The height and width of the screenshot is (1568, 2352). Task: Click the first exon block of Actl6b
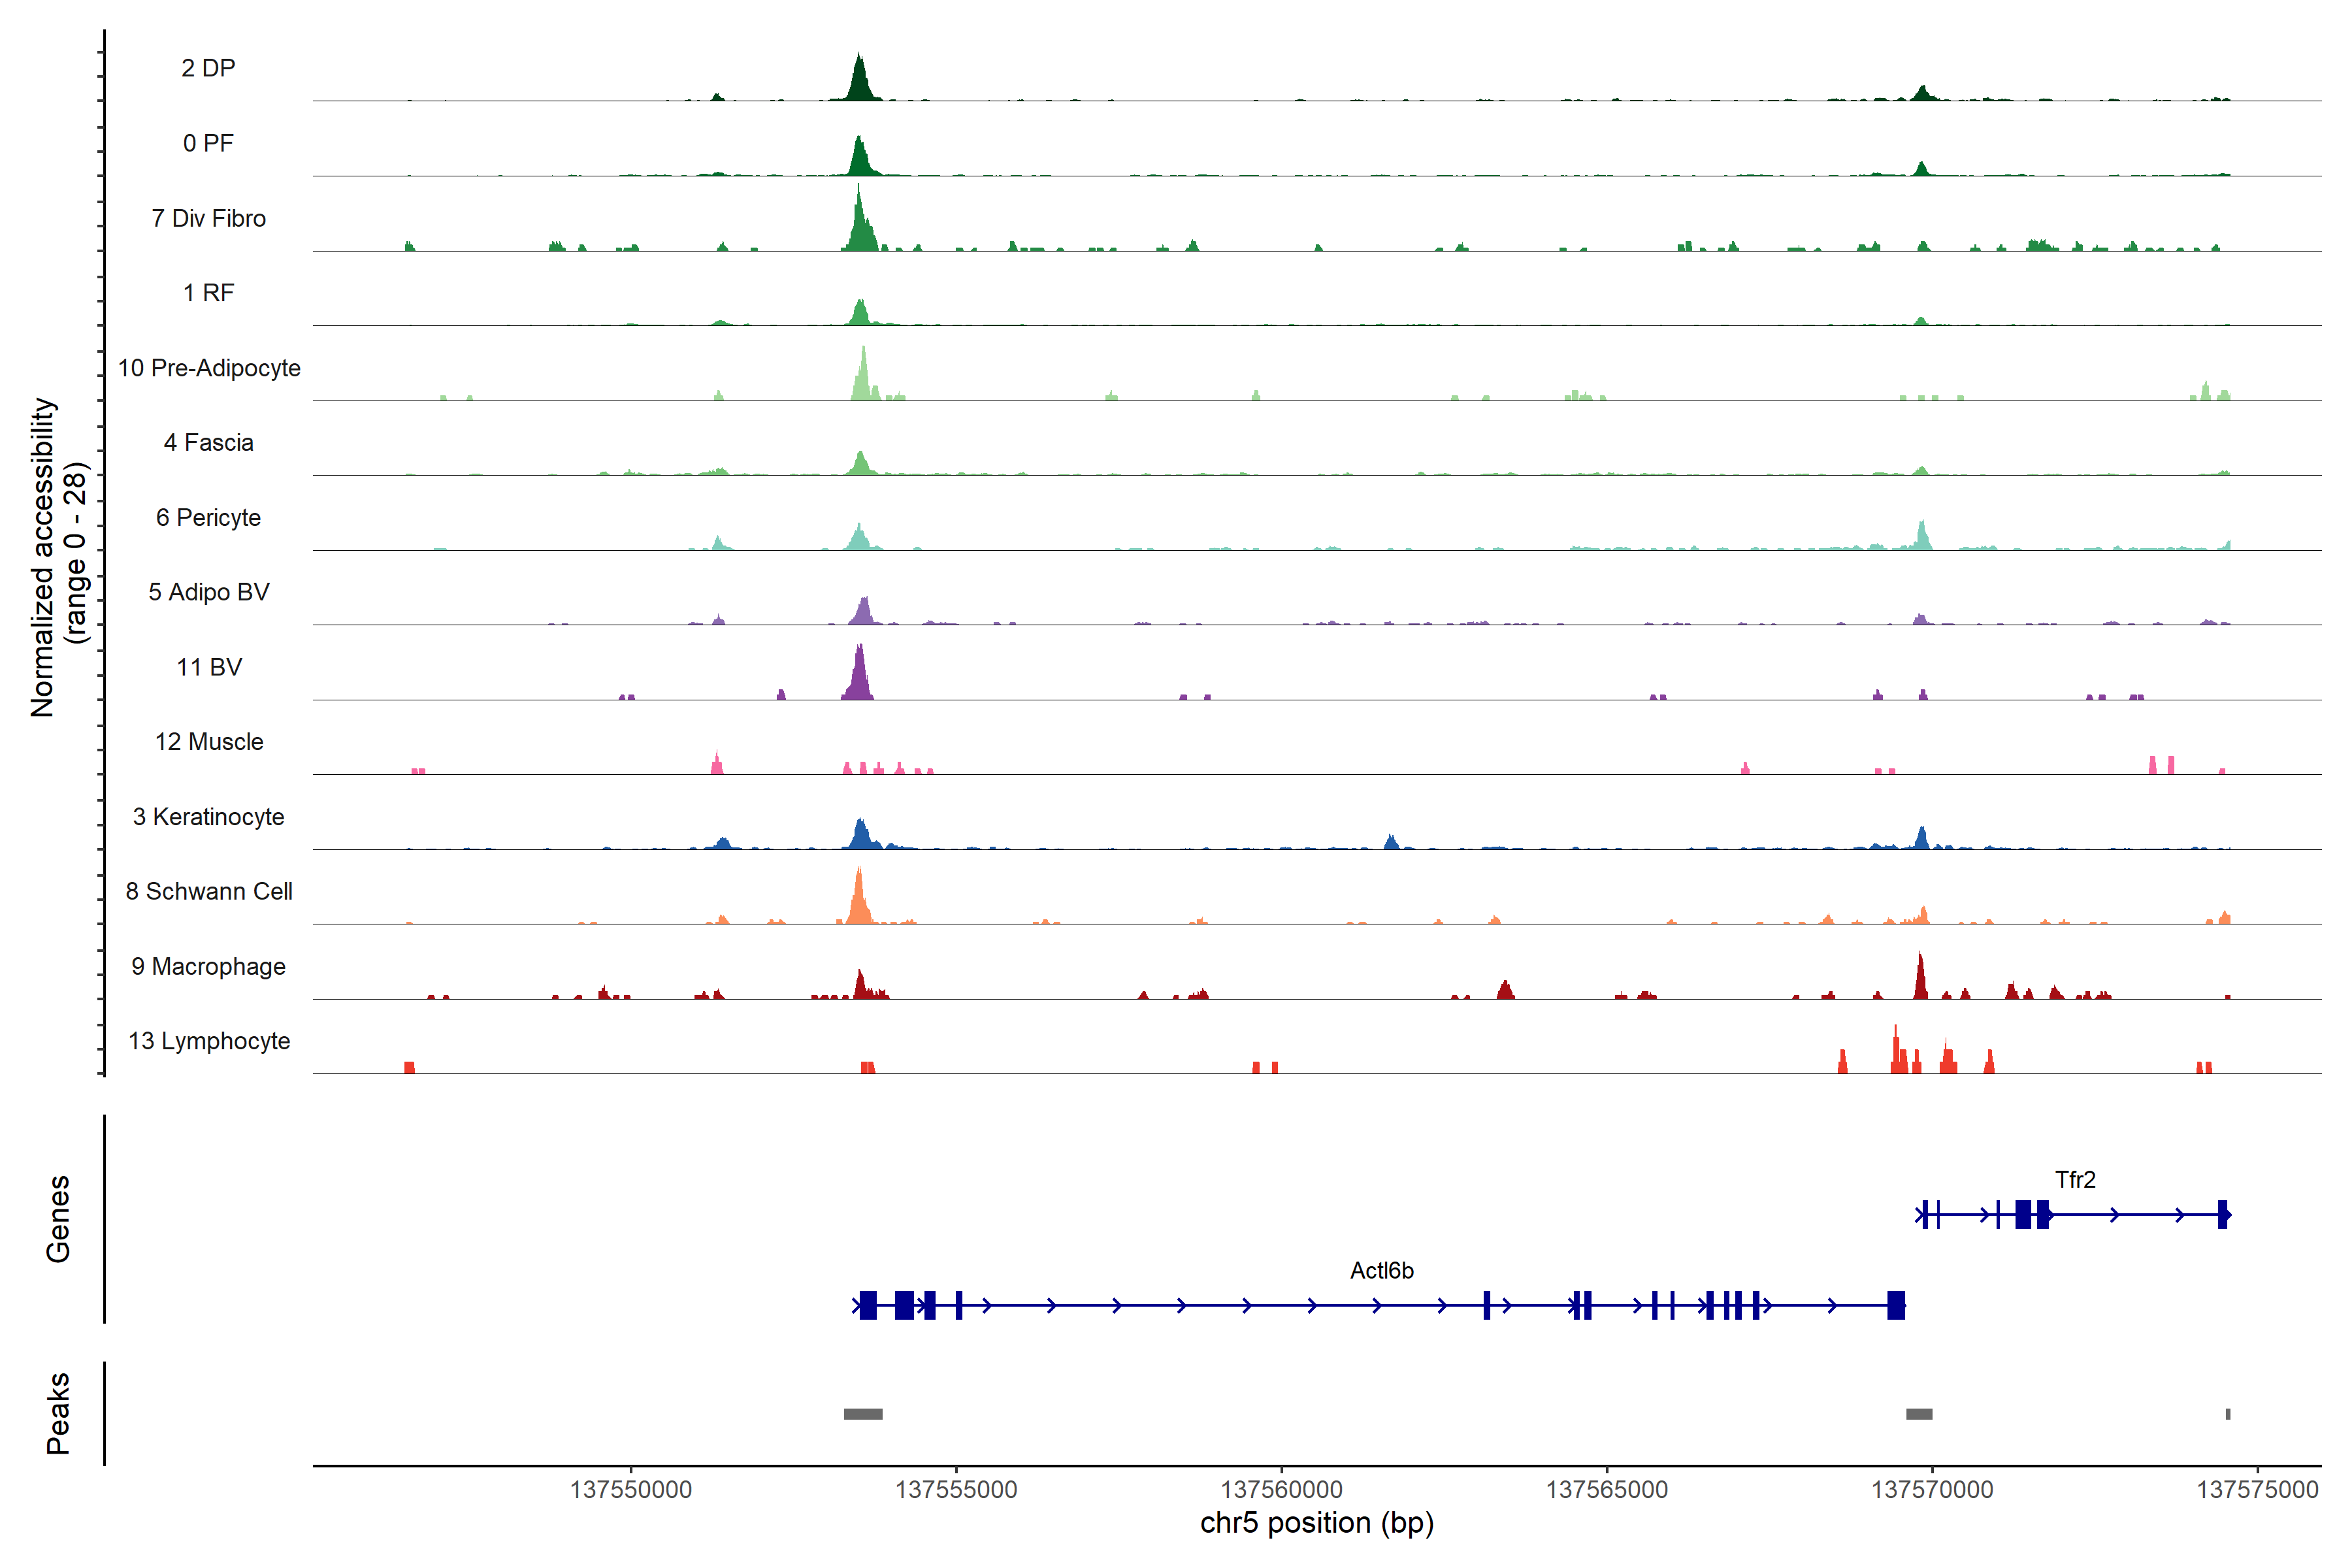click(868, 1305)
